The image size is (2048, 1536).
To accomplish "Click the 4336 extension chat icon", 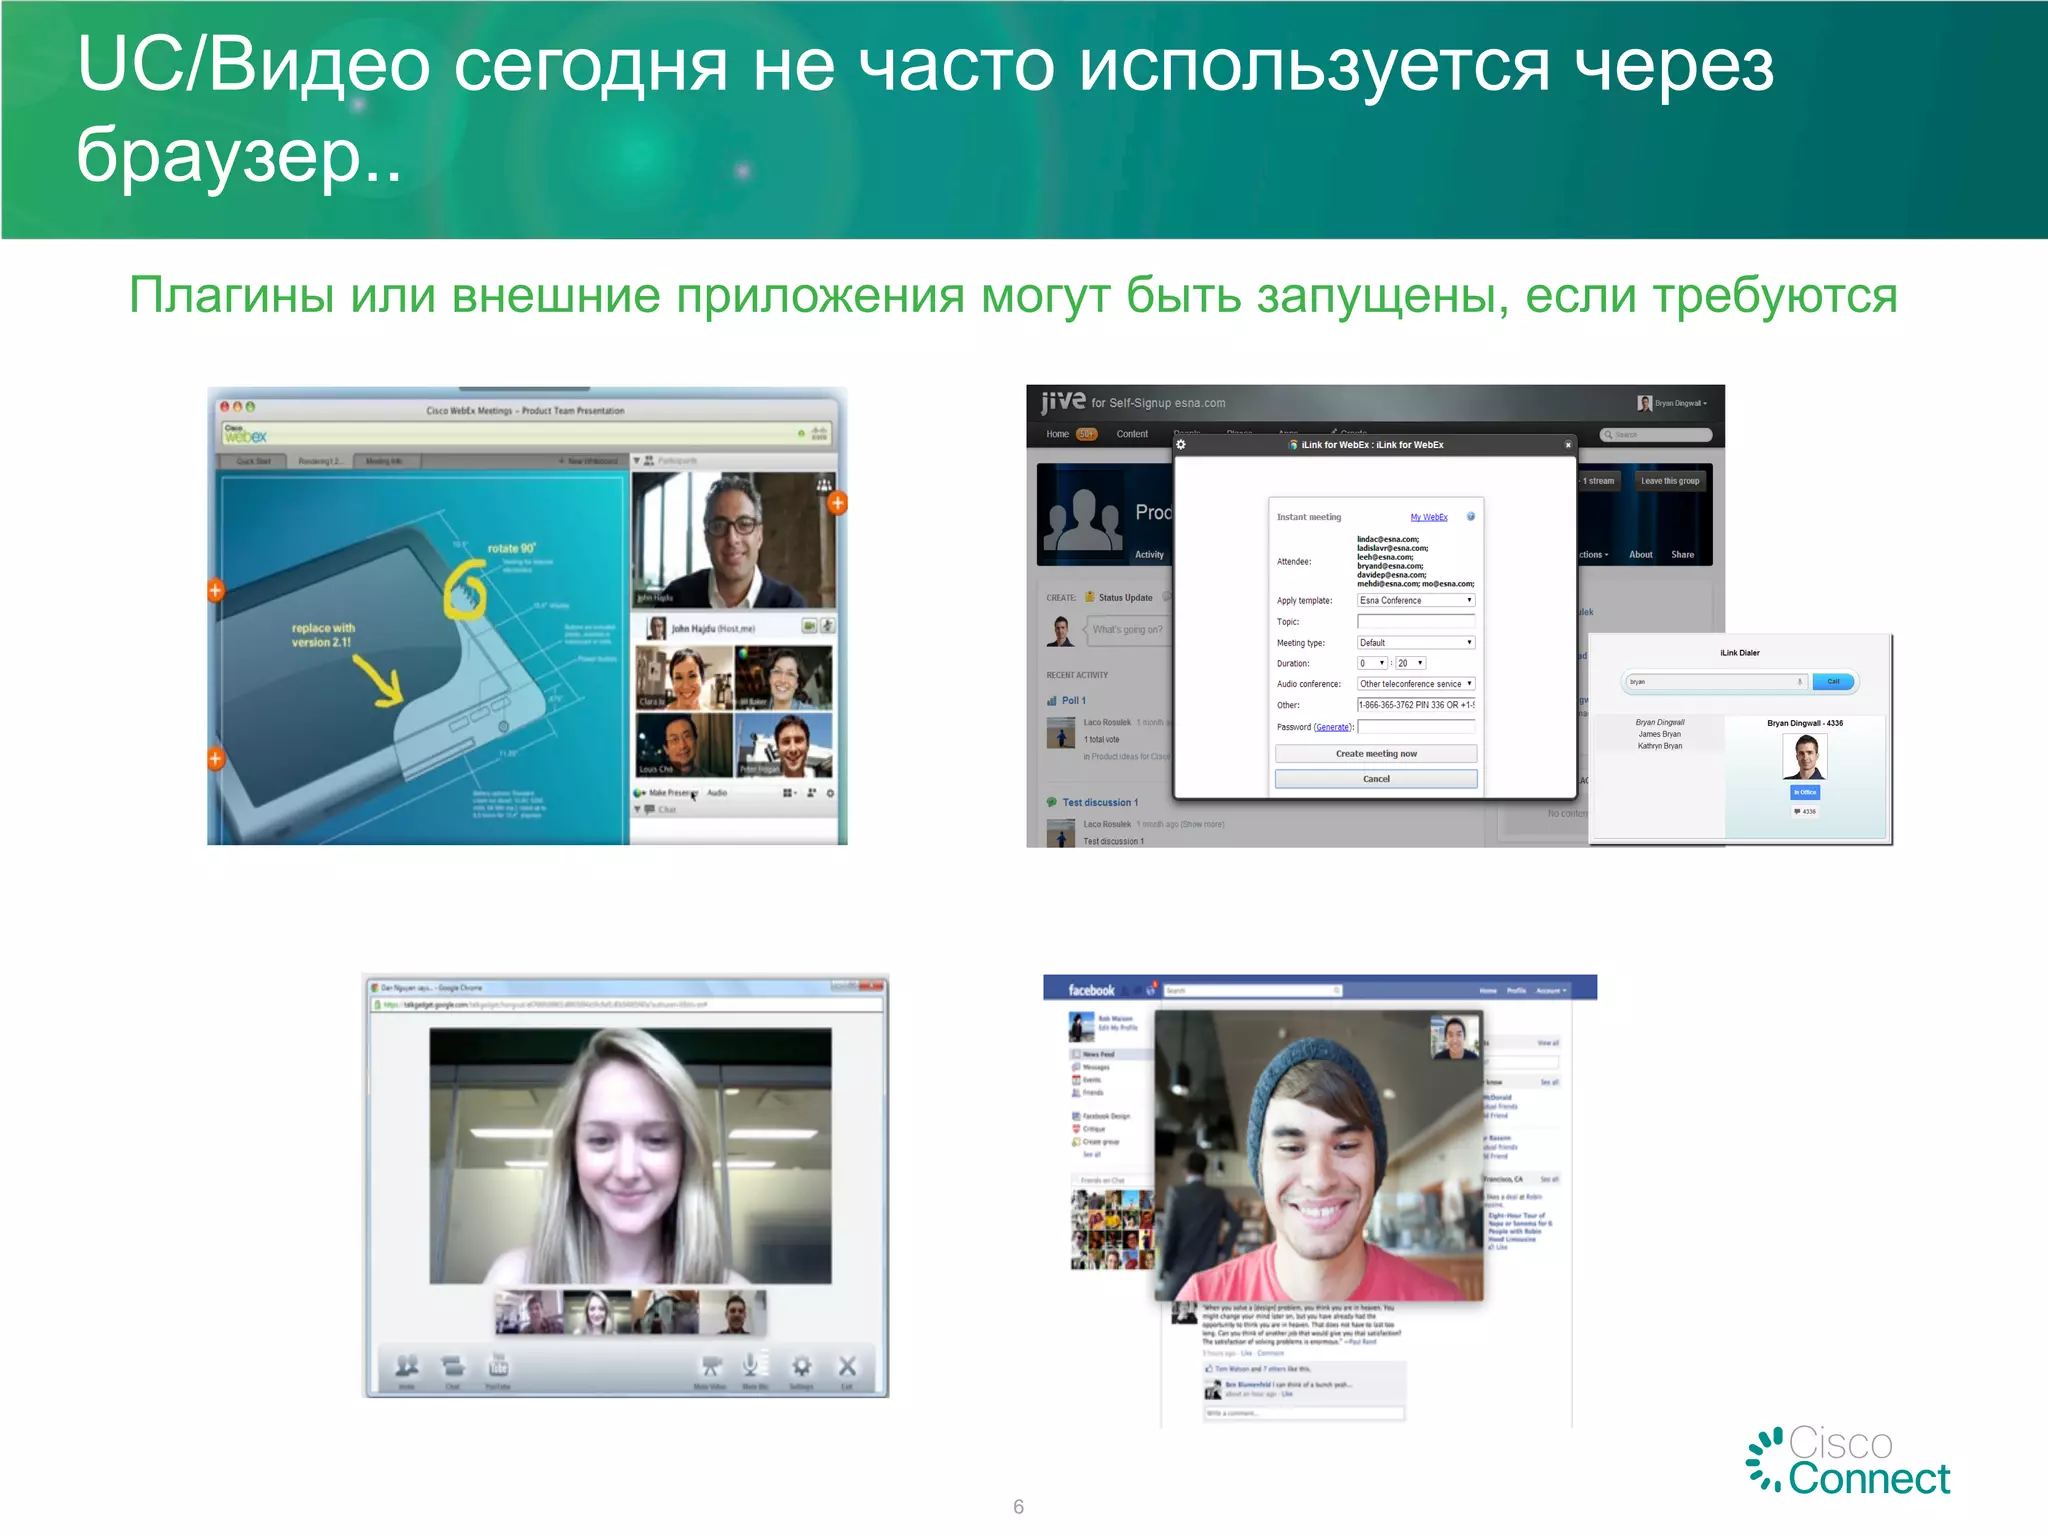I will 1798,812.
